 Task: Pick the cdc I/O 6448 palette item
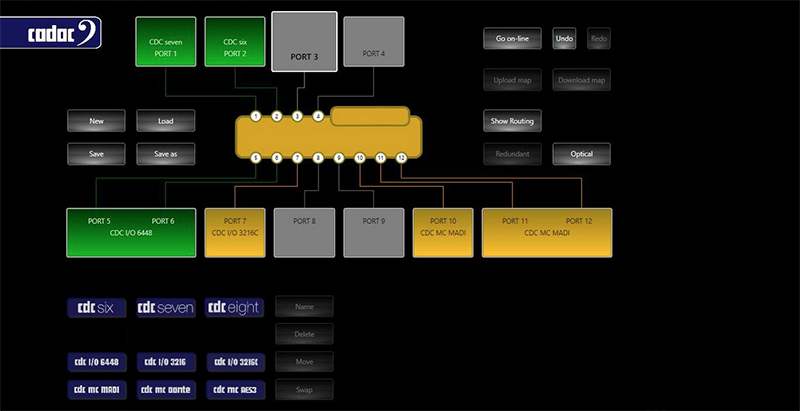click(96, 362)
